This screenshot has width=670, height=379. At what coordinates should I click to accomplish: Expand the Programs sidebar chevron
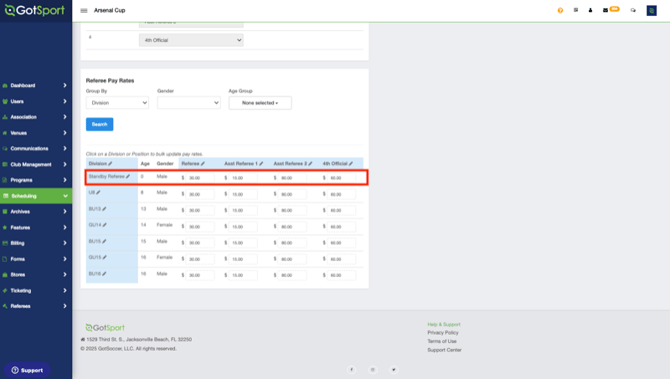pos(65,180)
